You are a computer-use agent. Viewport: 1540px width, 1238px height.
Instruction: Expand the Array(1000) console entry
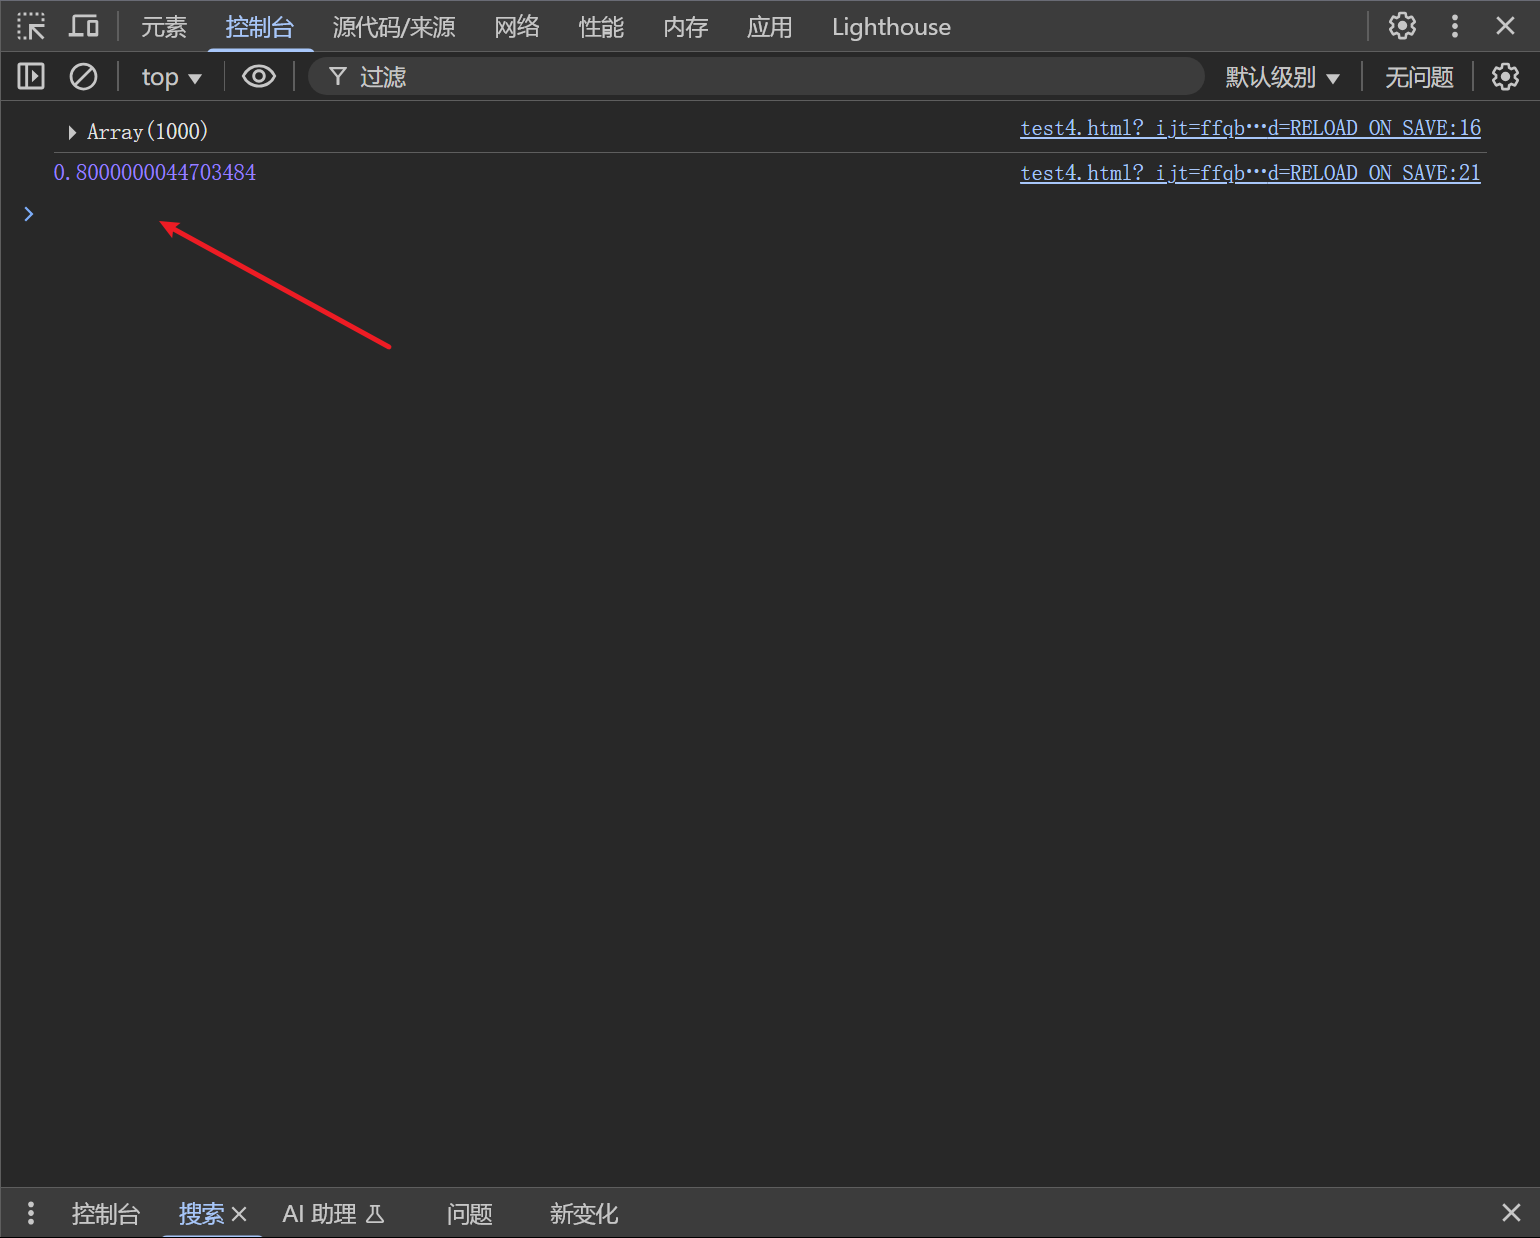(x=72, y=132)
